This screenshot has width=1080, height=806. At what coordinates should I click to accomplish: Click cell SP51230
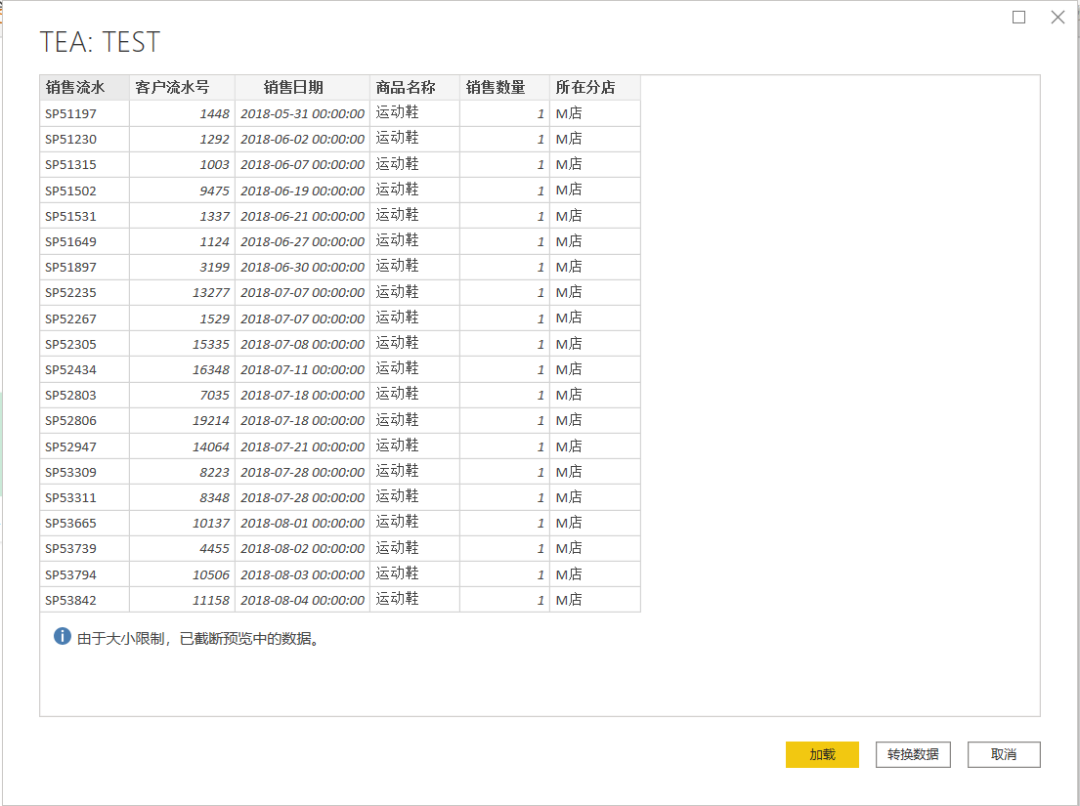85,139
